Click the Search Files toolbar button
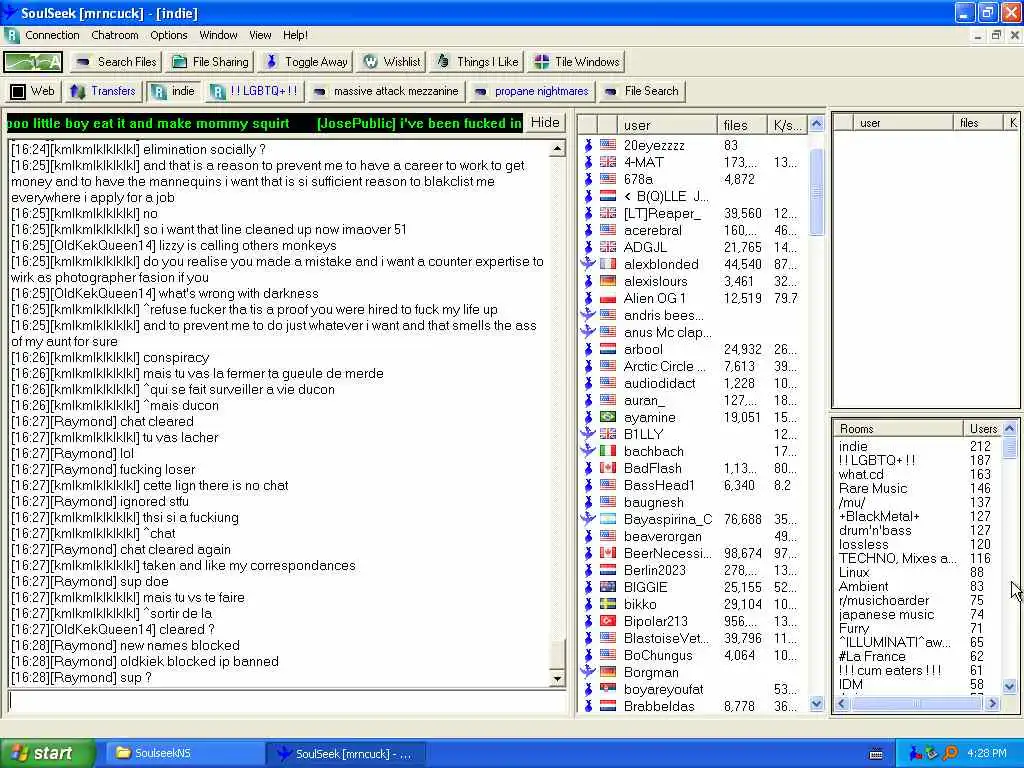Image resolution: width=1024 pixels, height=768 pixels. point(116,62)
